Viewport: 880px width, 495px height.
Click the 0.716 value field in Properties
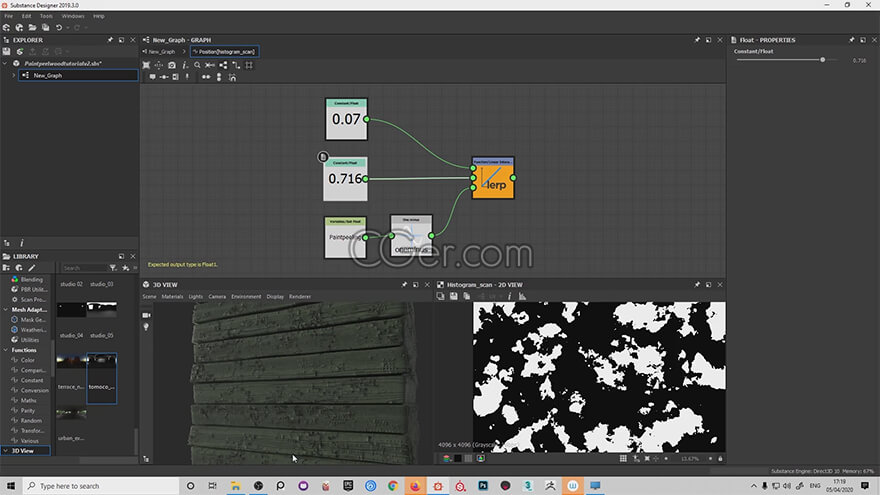pos(859,61)
